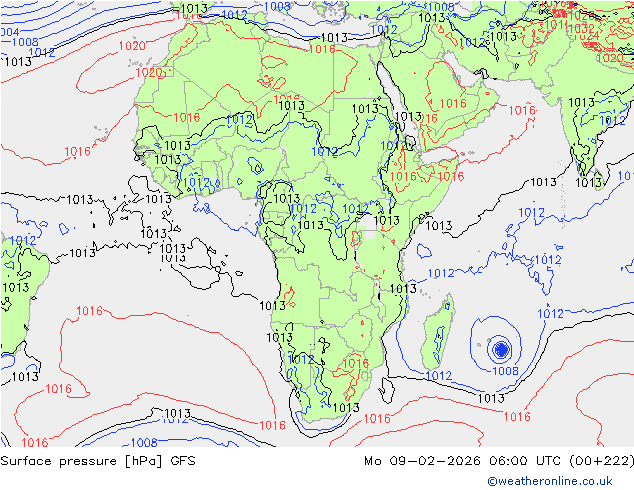Image resolution: width=634 pixels, height=490 pixels.
Task: Click the black 1013 label at South Africa's southern cape
Action: 347,408
